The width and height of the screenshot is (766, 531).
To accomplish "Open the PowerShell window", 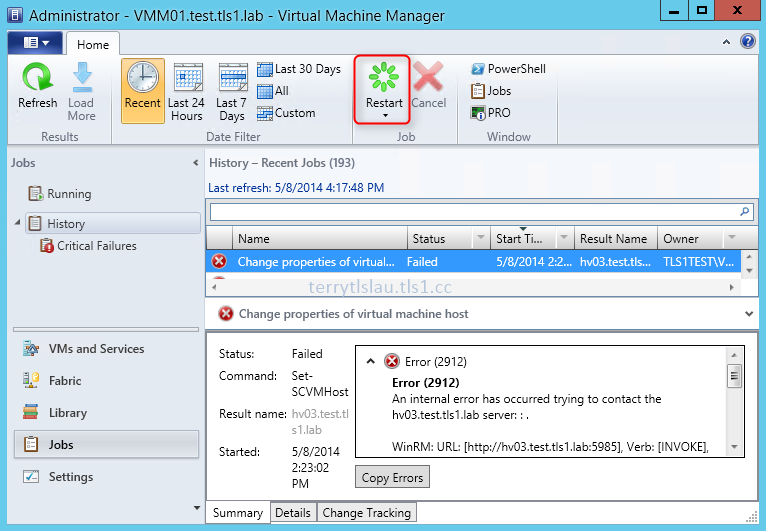I will pos(508,69).
